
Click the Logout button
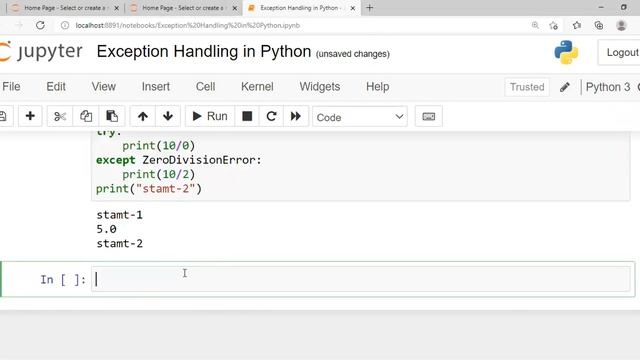point(619,52)
